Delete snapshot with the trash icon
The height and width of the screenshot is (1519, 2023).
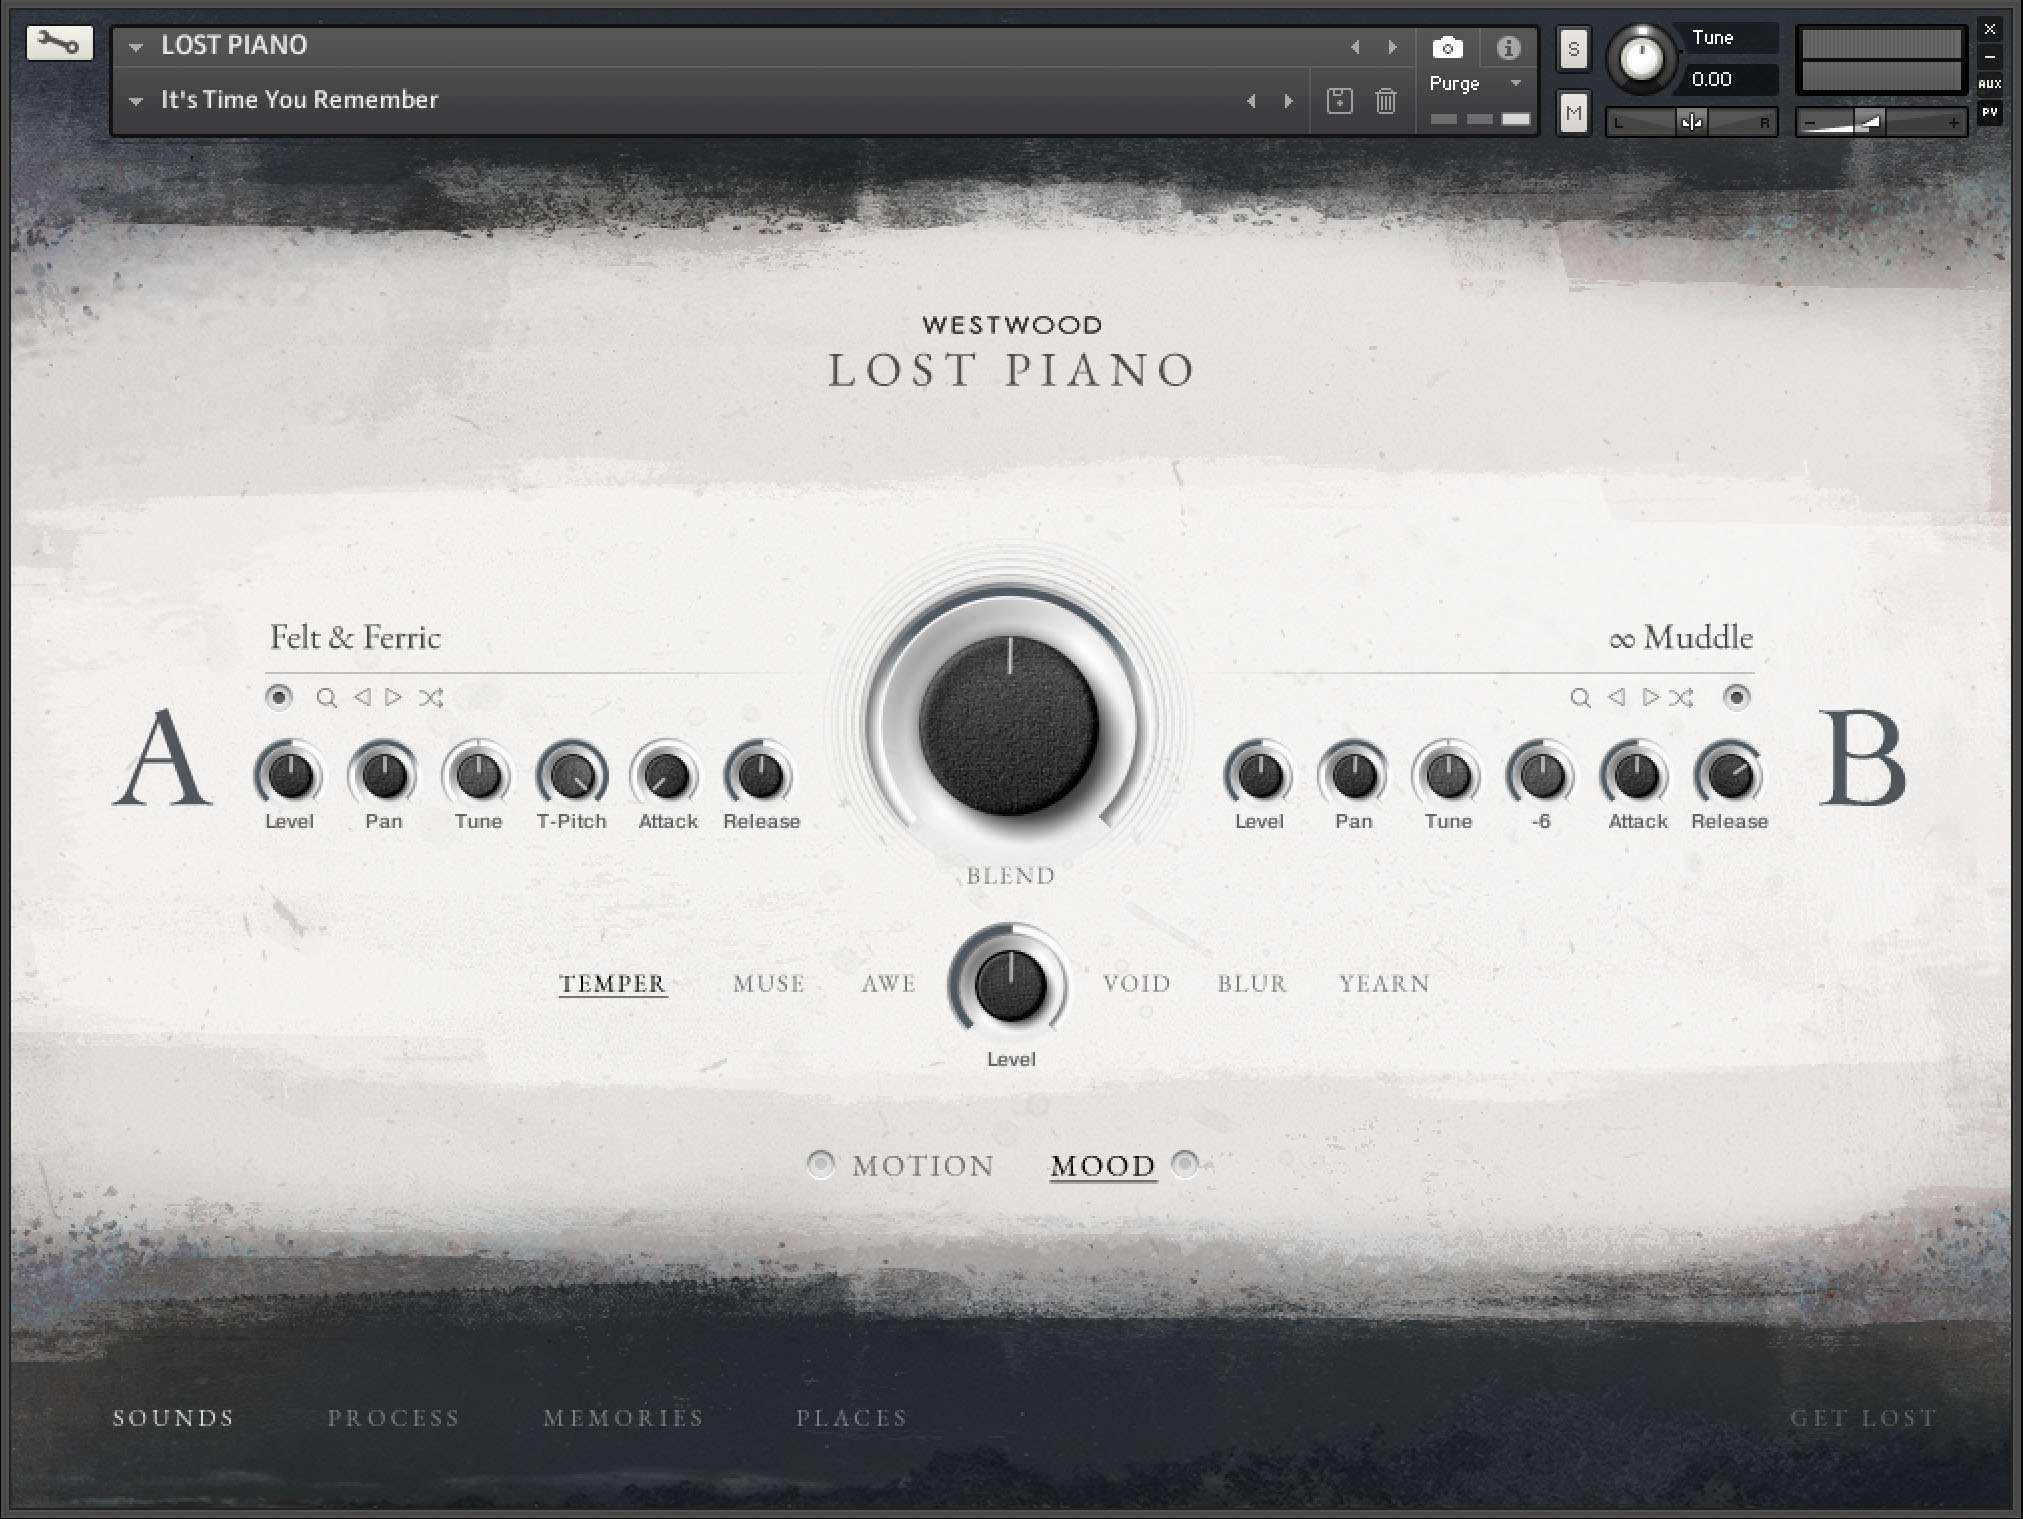click(1385, 101)
